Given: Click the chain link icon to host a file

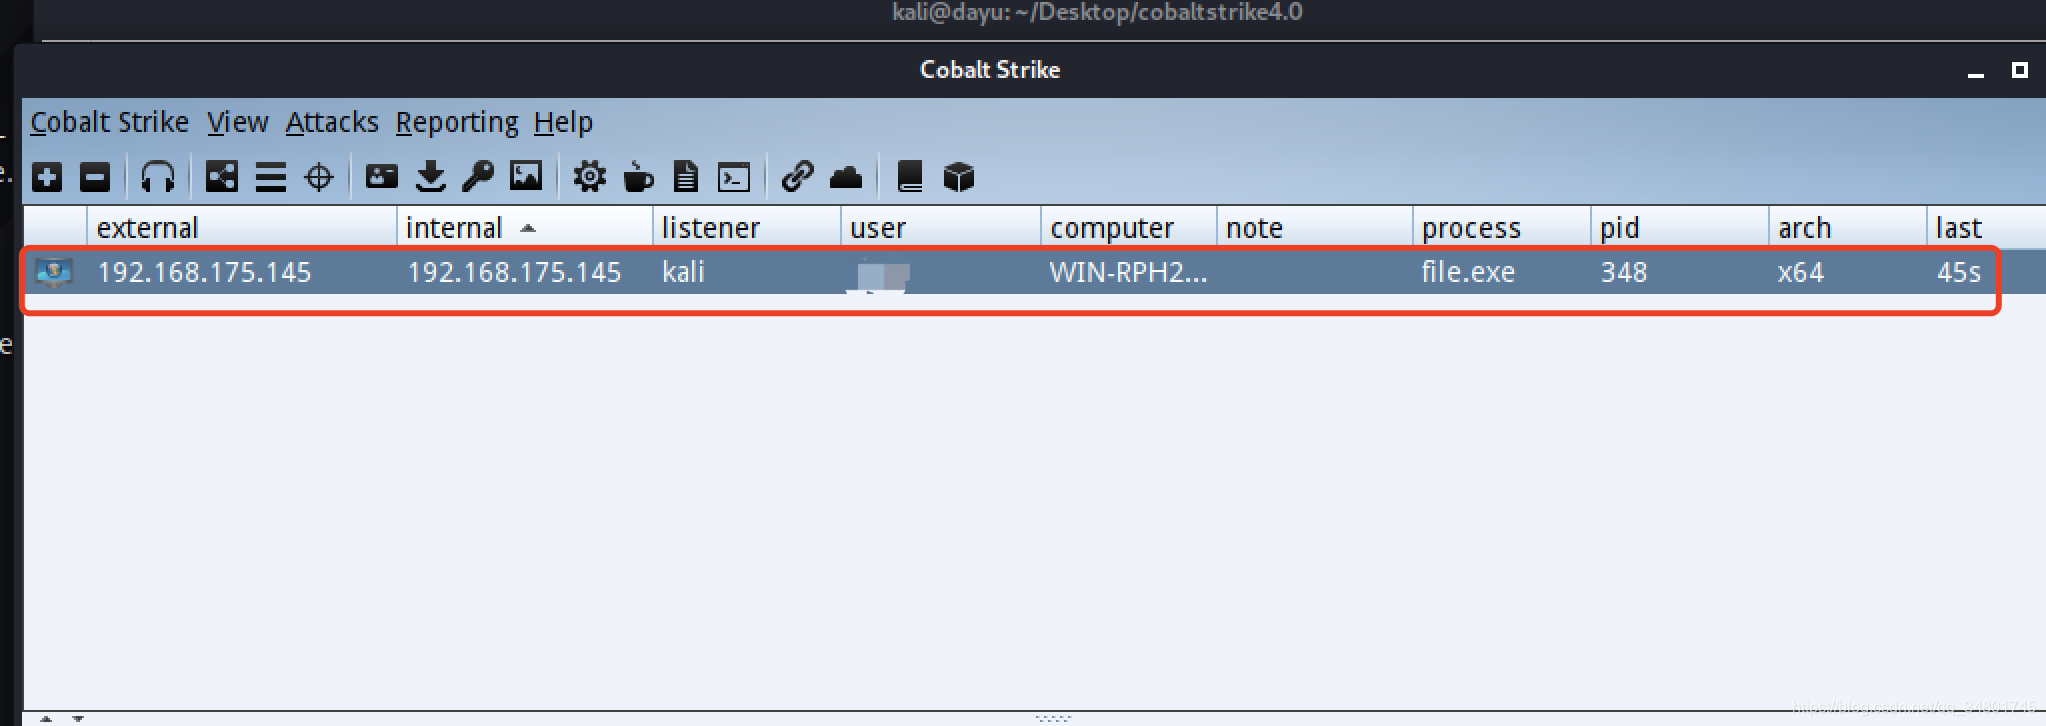Looking at the screenshot, I should [x=797, y=177].
